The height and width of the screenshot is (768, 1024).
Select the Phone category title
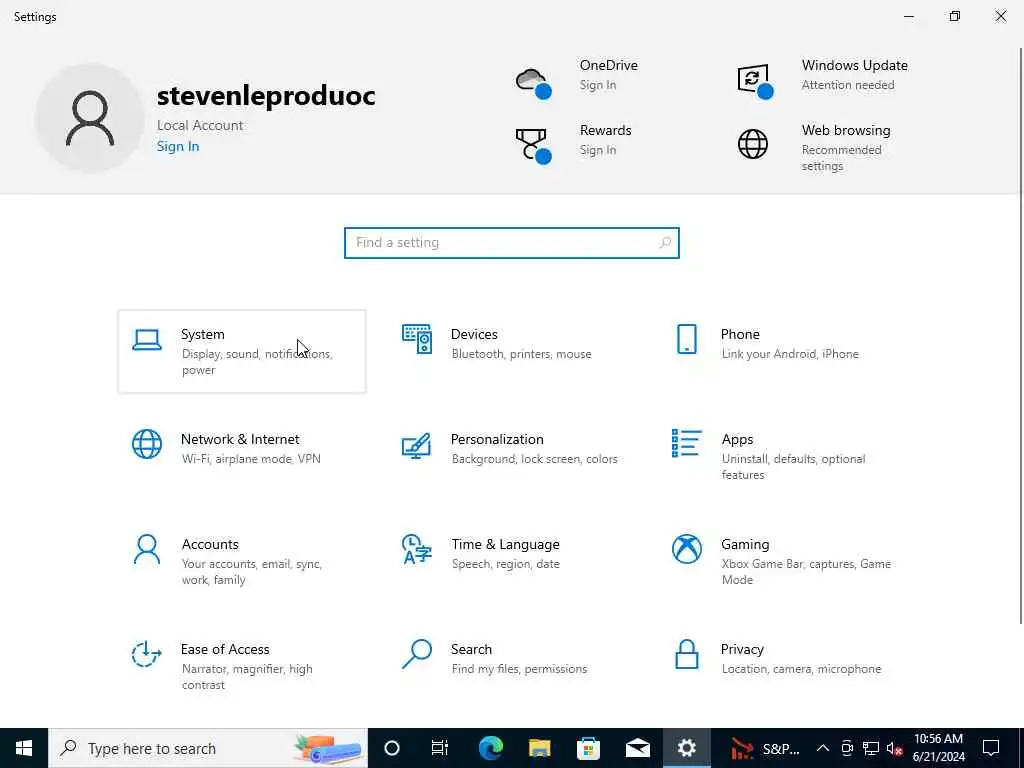click(x=740, y=334)
